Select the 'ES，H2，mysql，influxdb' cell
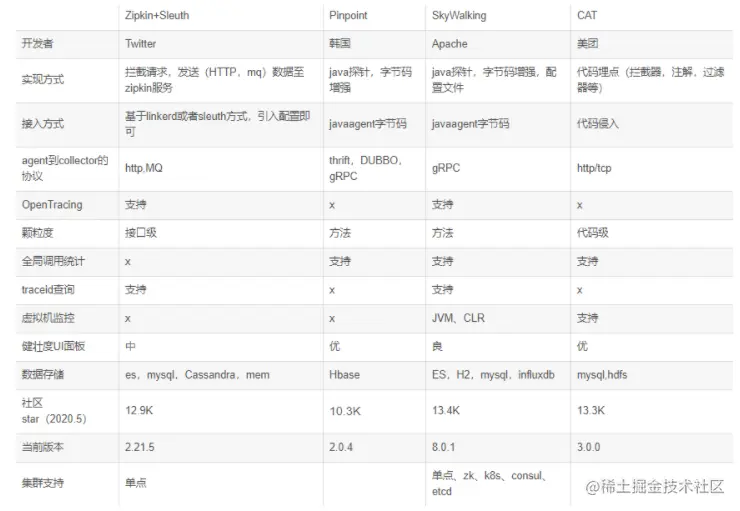This screenshot has width=740, height=511. [x=493, y=375]
